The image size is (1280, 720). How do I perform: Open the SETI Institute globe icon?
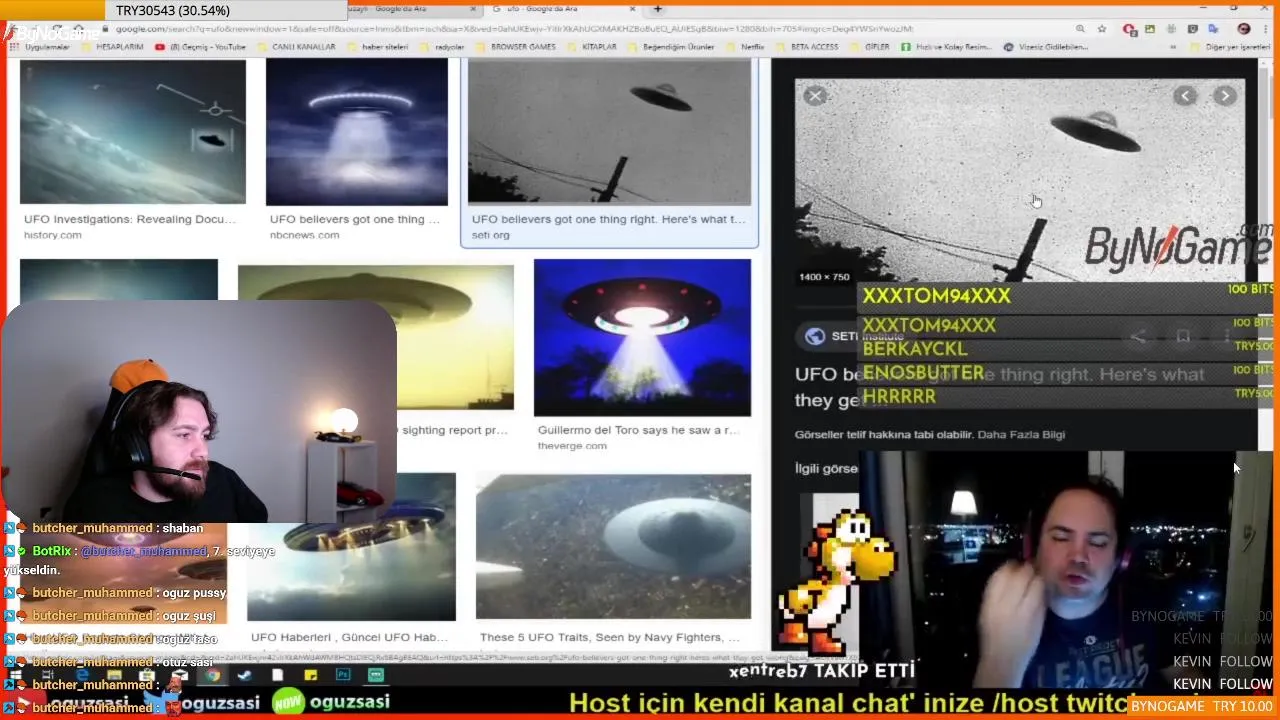815,336
